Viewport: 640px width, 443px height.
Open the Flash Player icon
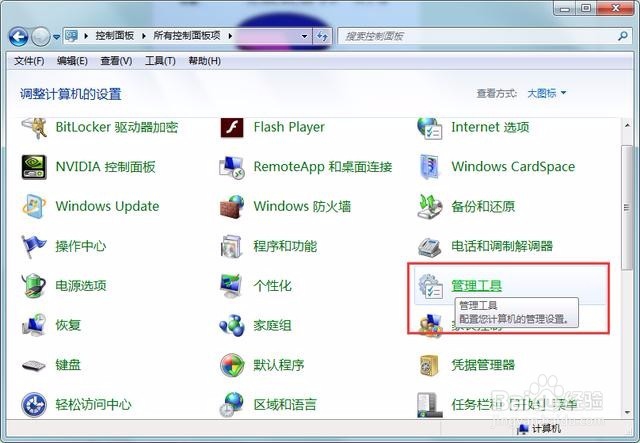point(232,127)
